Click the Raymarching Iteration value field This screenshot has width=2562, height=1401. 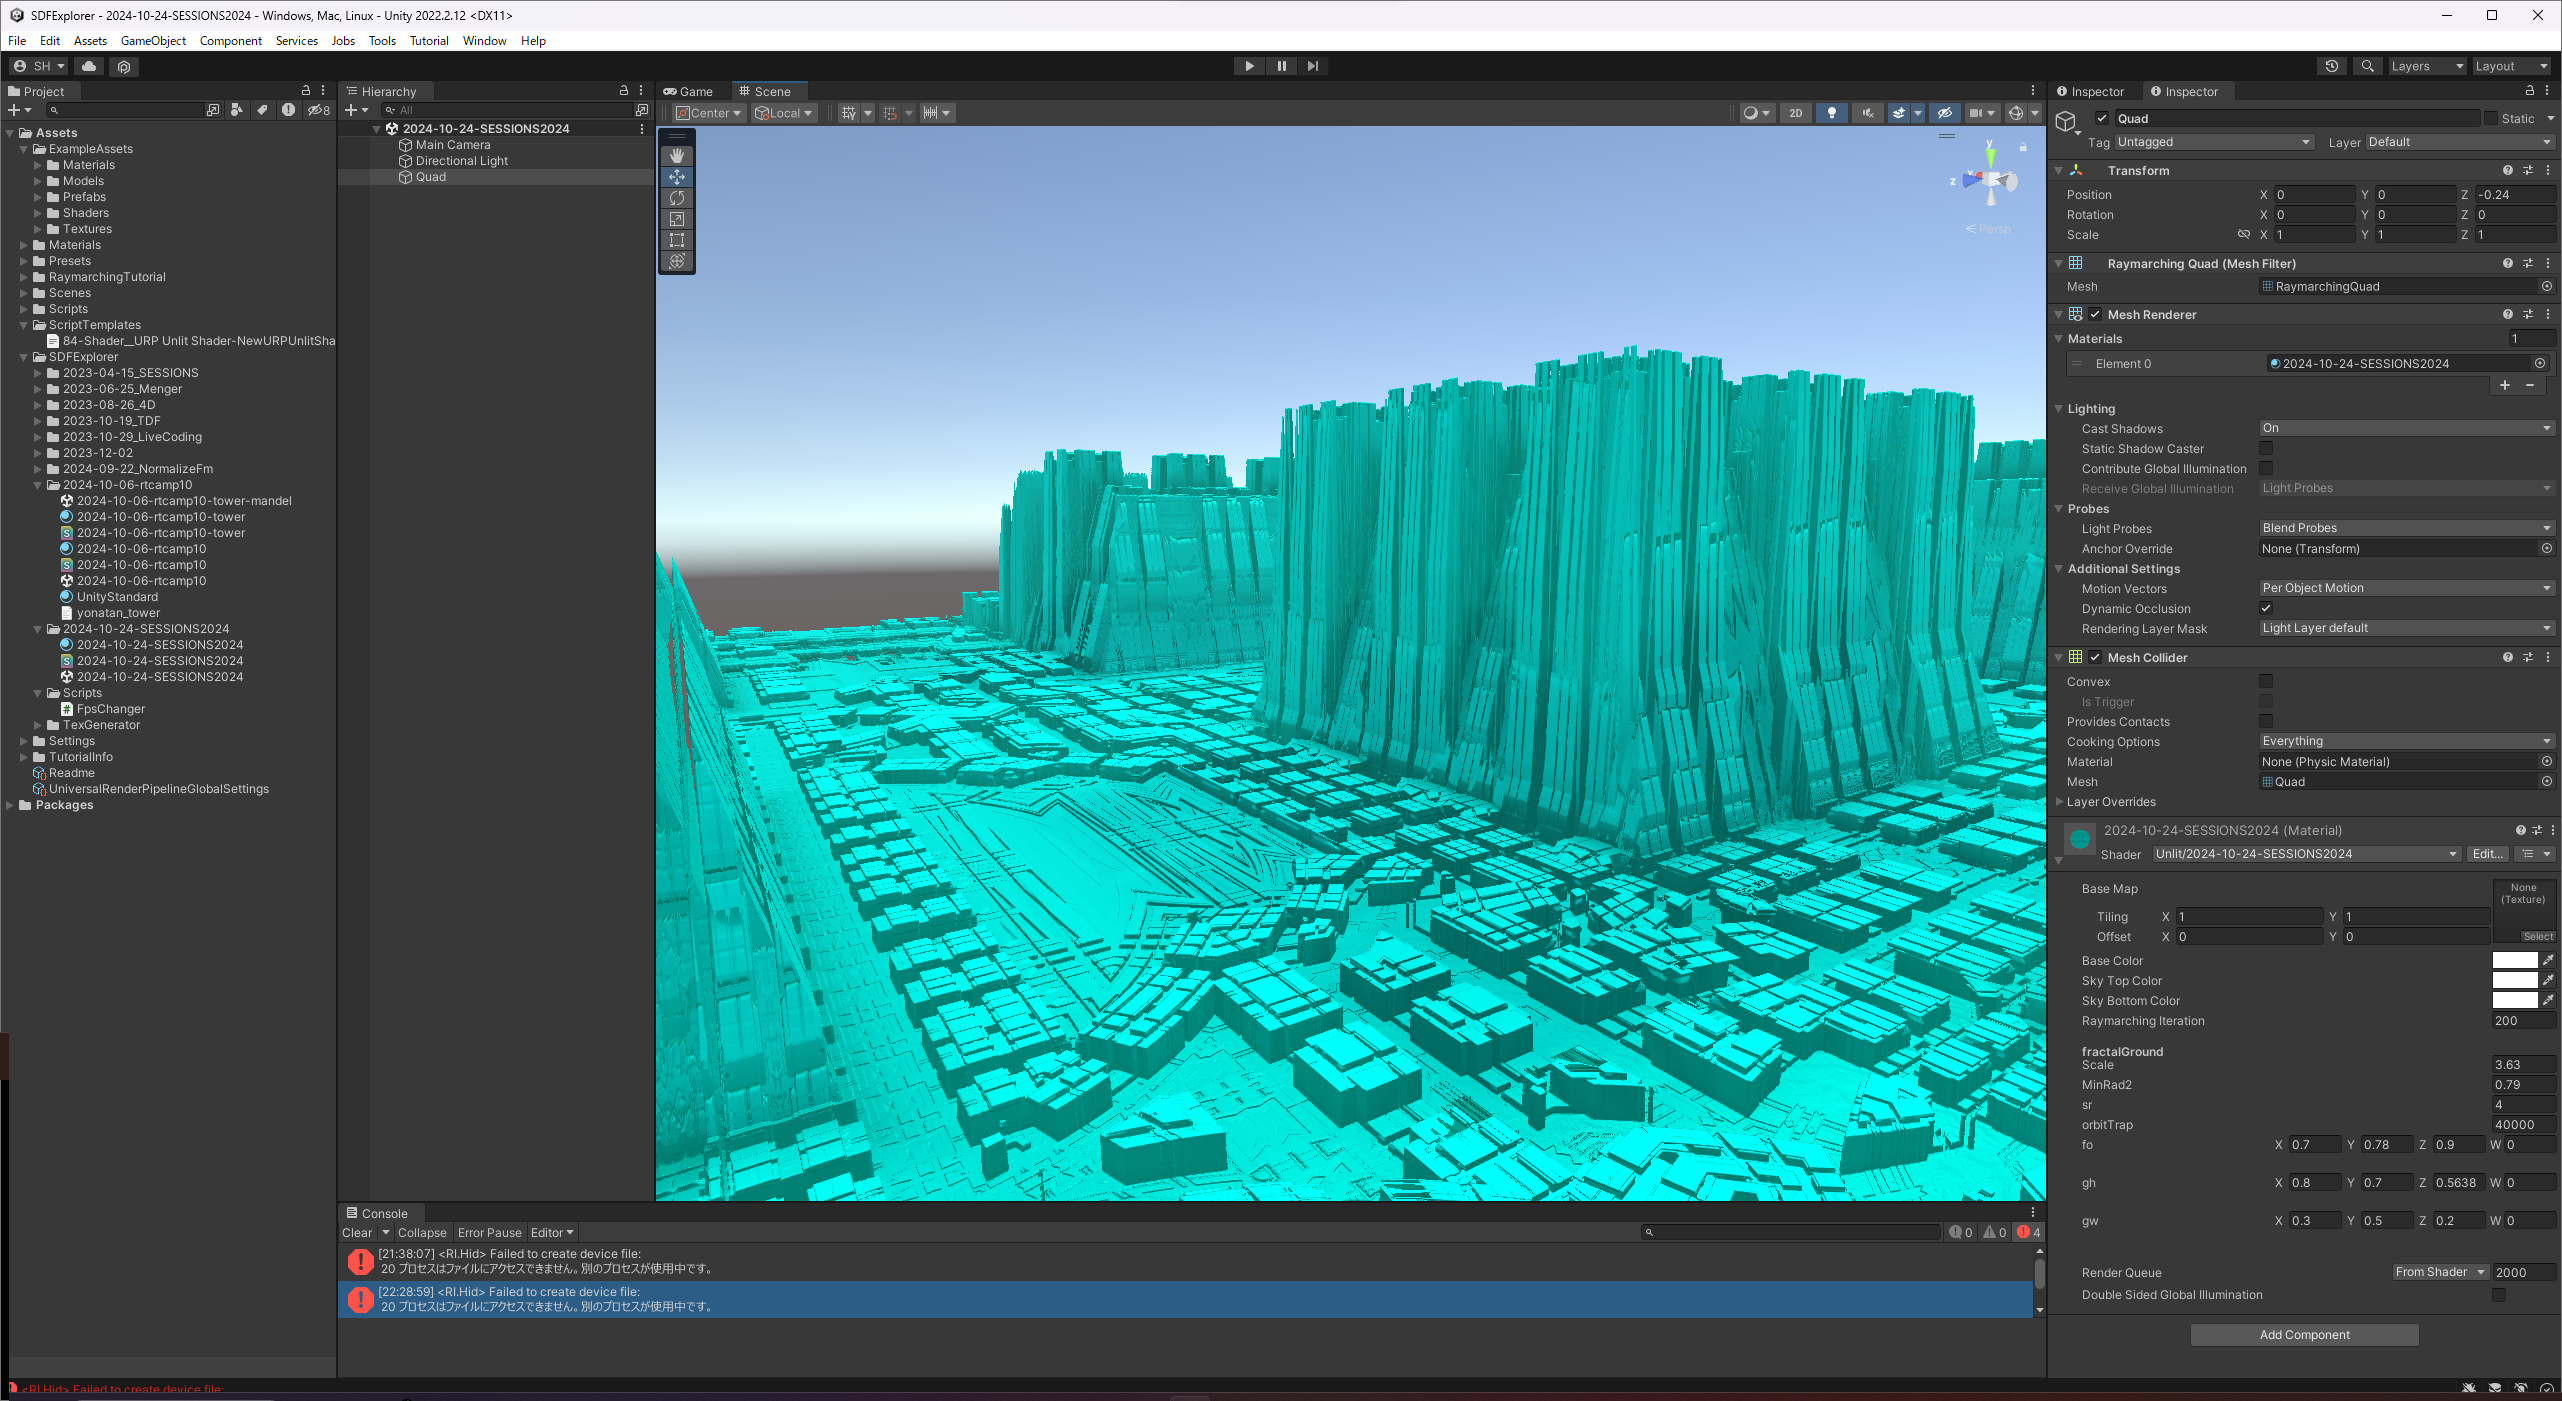(2522, 1021)
